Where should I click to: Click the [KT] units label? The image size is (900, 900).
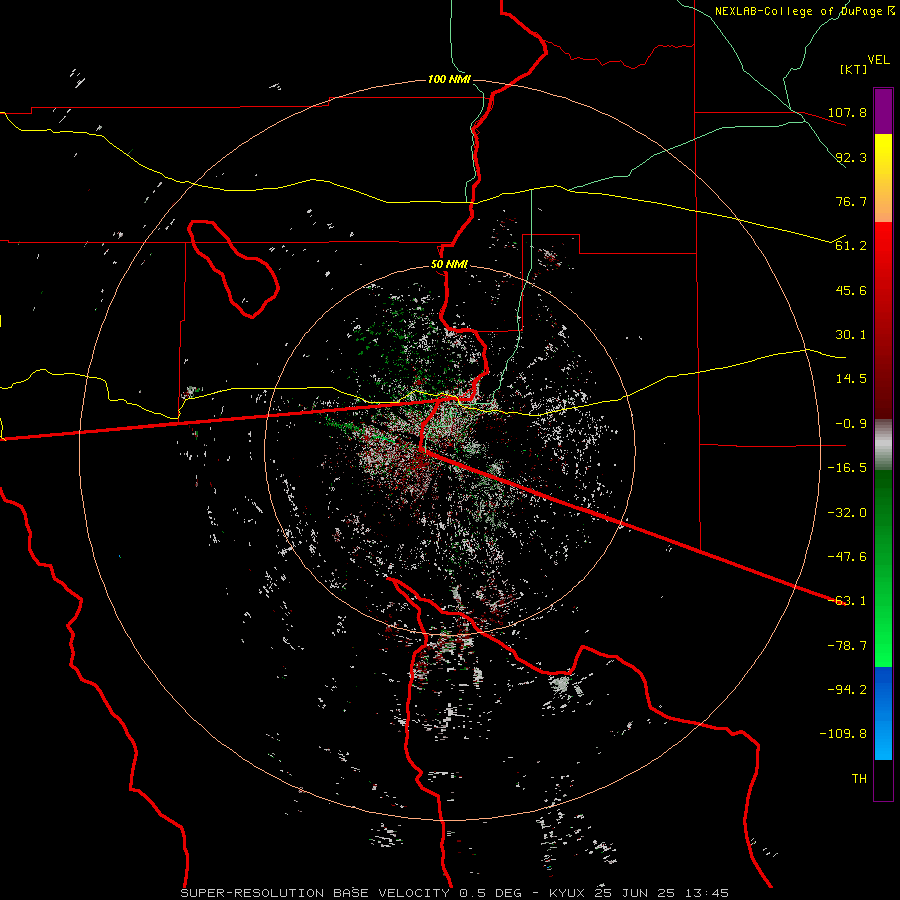[854, 69]
